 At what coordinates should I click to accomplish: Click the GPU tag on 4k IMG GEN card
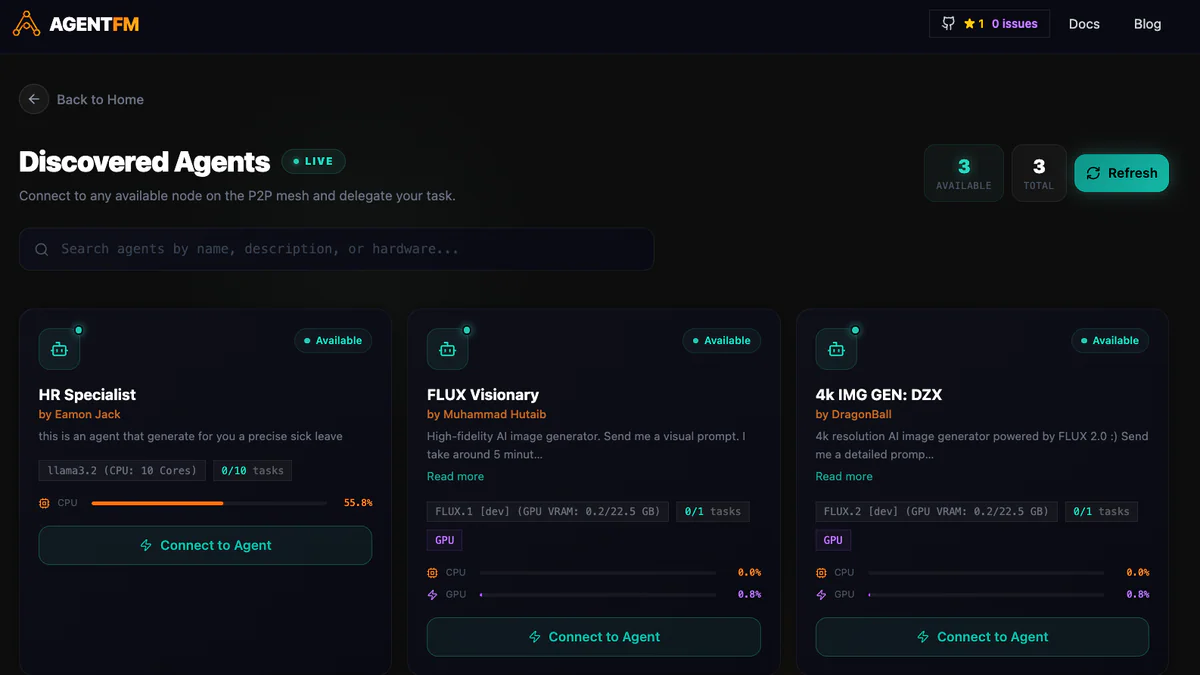[833, 540]
